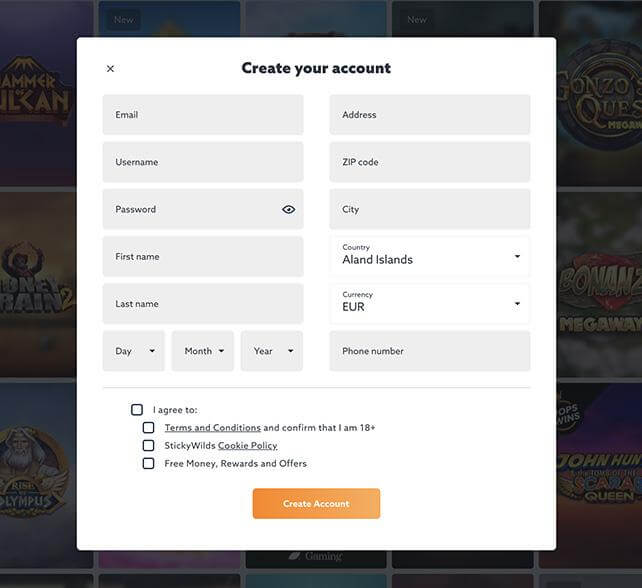
Task: Show password using the eye icon
Action: coord(288,209)
